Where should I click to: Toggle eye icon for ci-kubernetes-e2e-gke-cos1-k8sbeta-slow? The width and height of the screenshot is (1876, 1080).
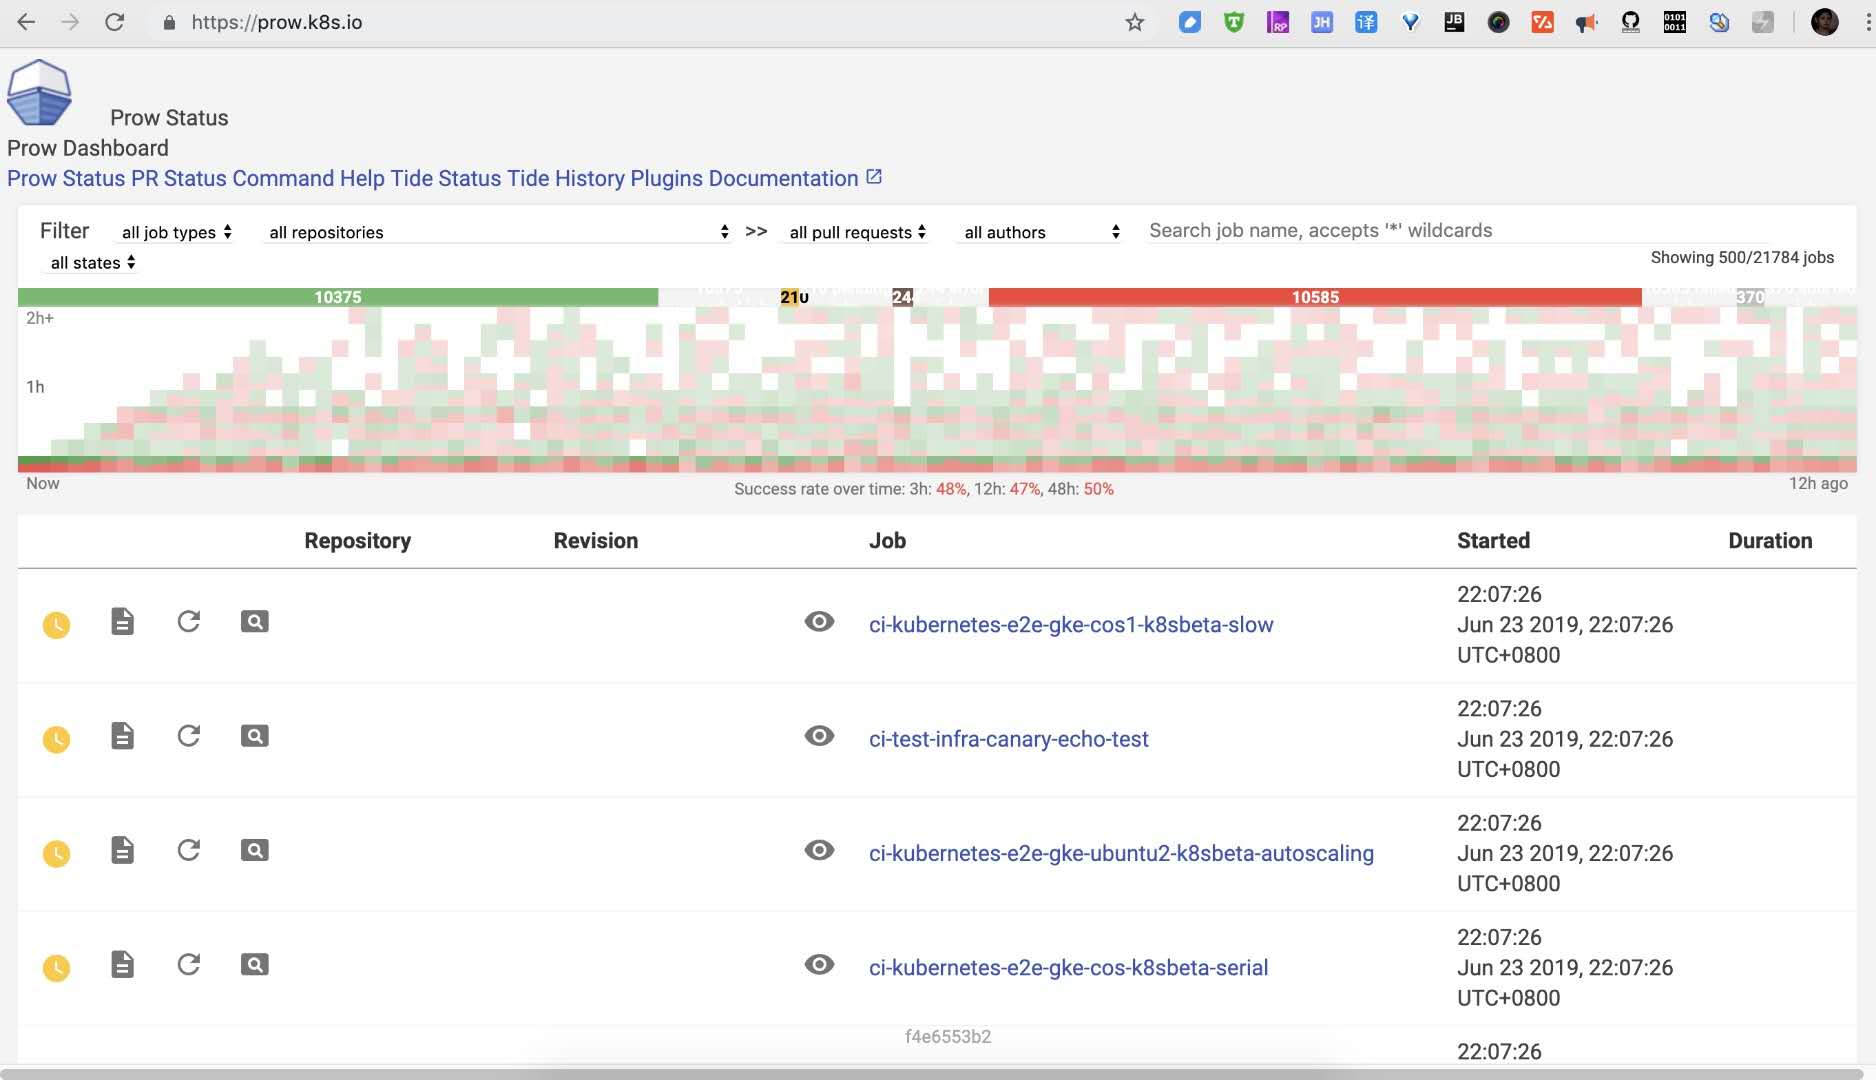pyautogui.click(x=819, y=622)
